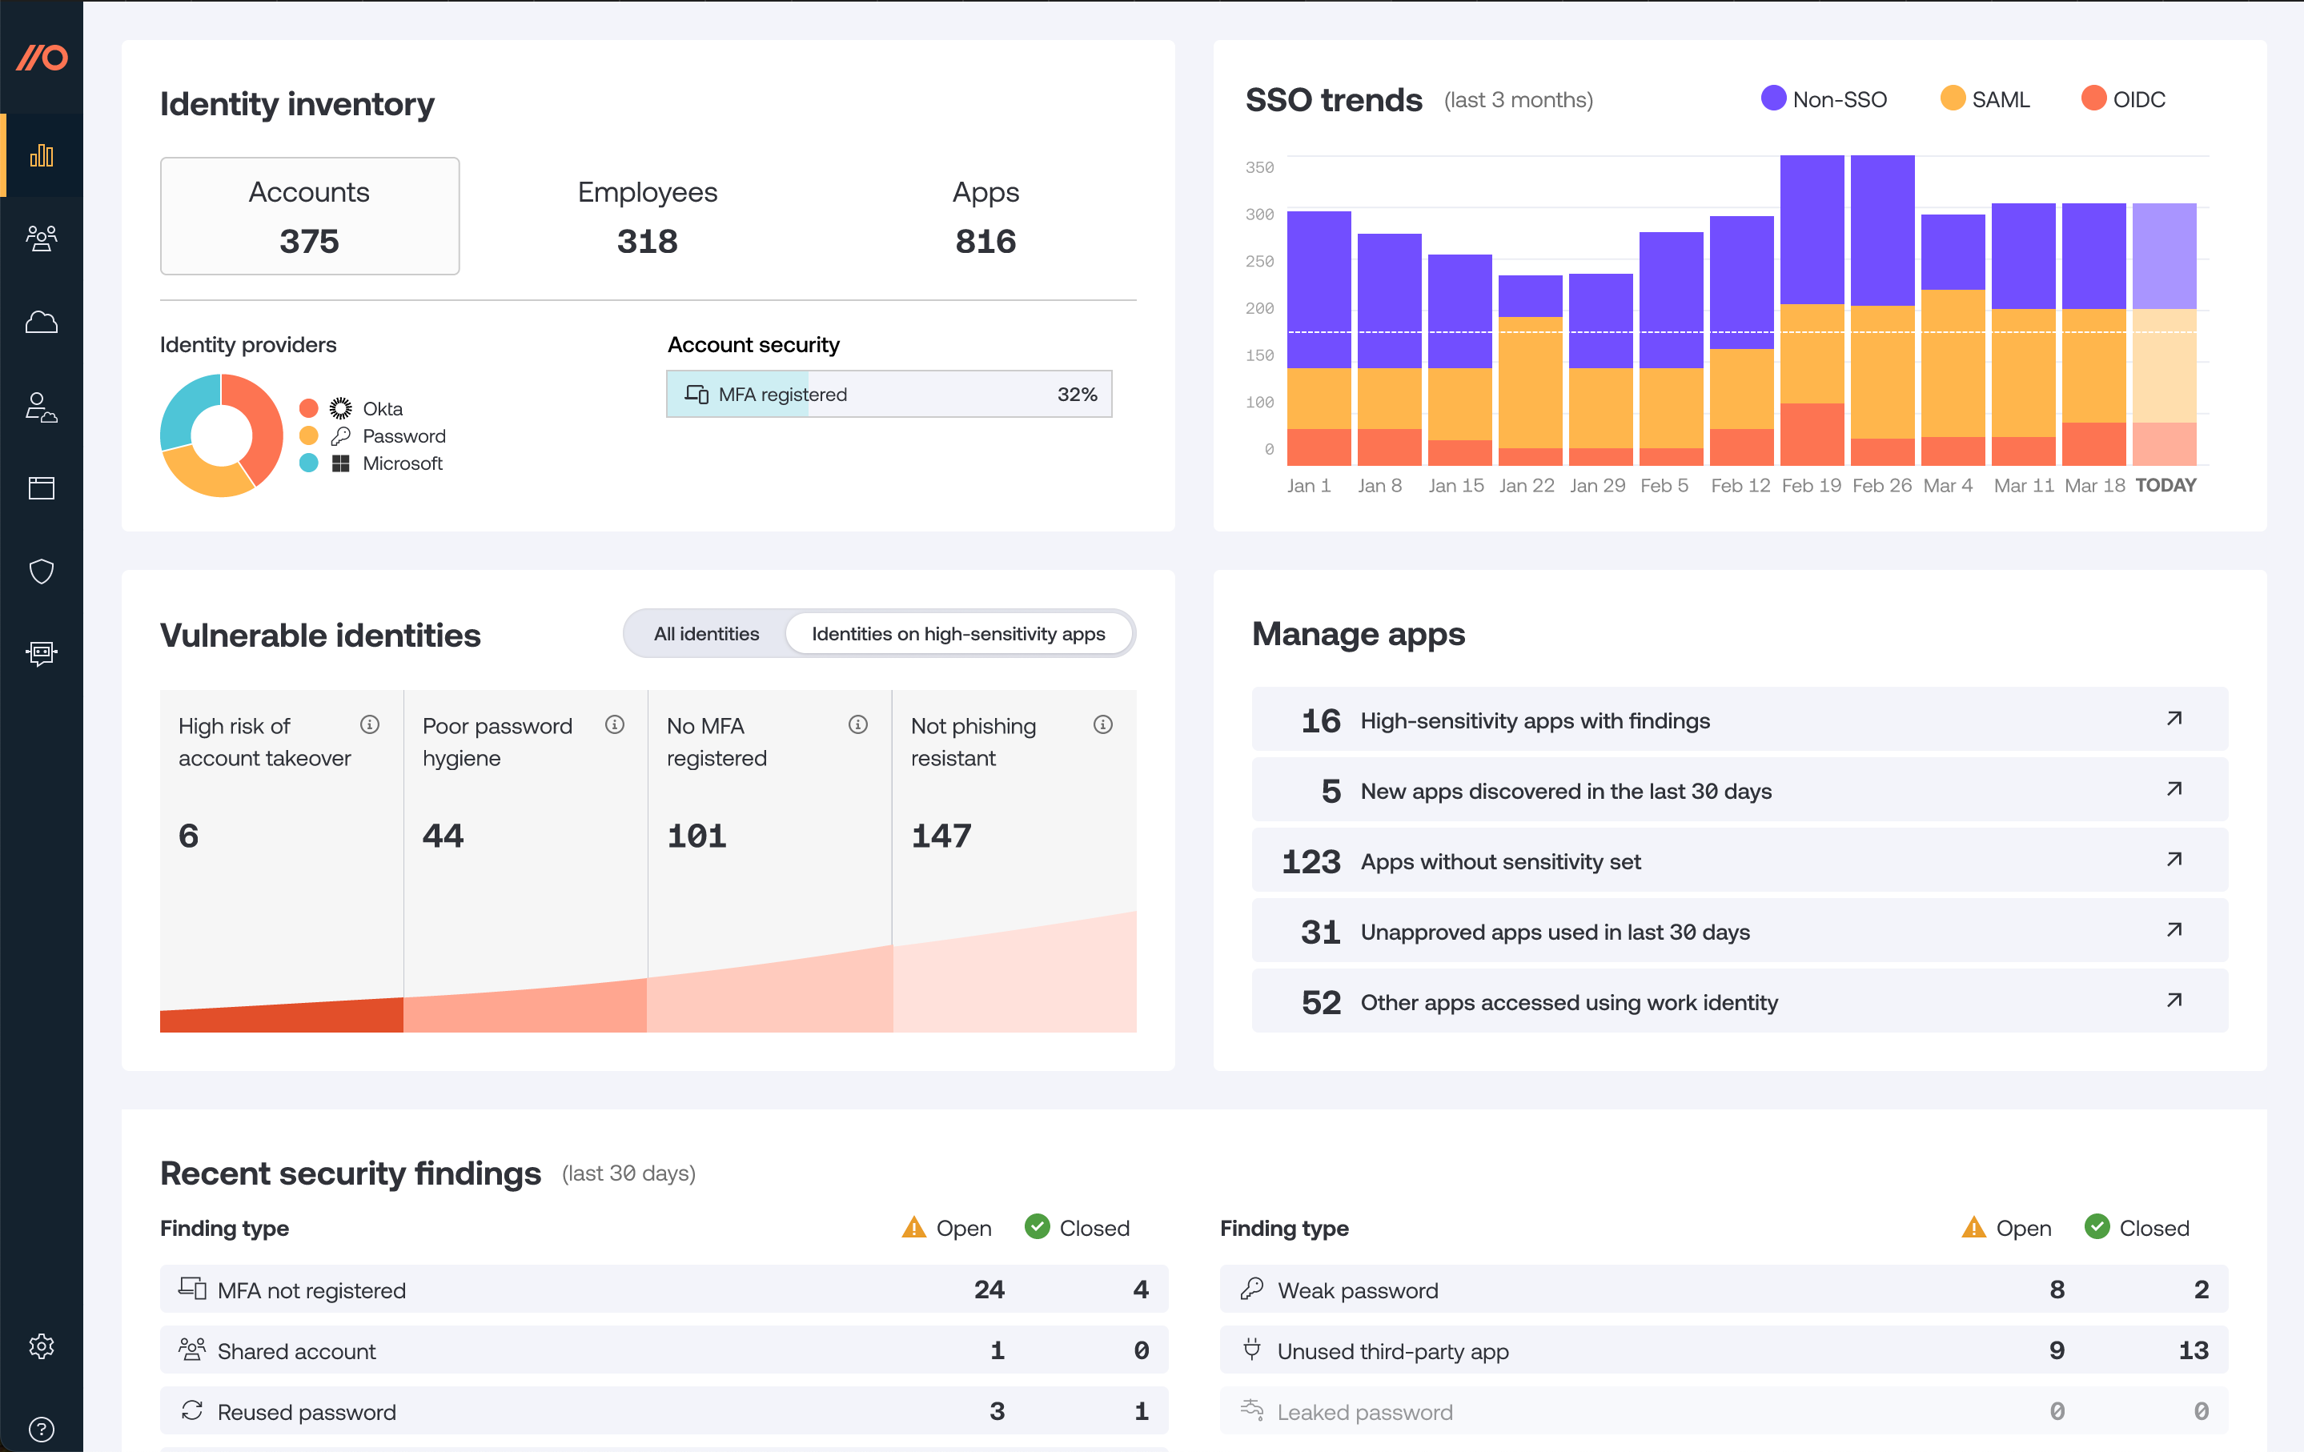The image size is (2304, 1452).
Task: Open the help question-mark icon
Action: tap(41, 1428)
